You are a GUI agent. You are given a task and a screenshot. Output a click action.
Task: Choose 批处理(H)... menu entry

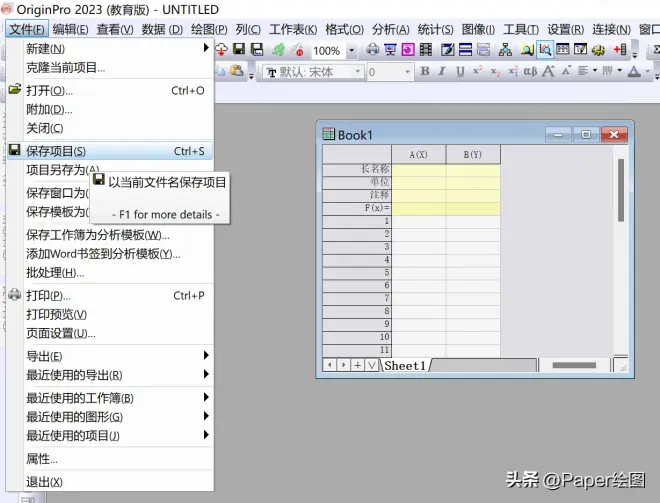[x=110, y=272]
